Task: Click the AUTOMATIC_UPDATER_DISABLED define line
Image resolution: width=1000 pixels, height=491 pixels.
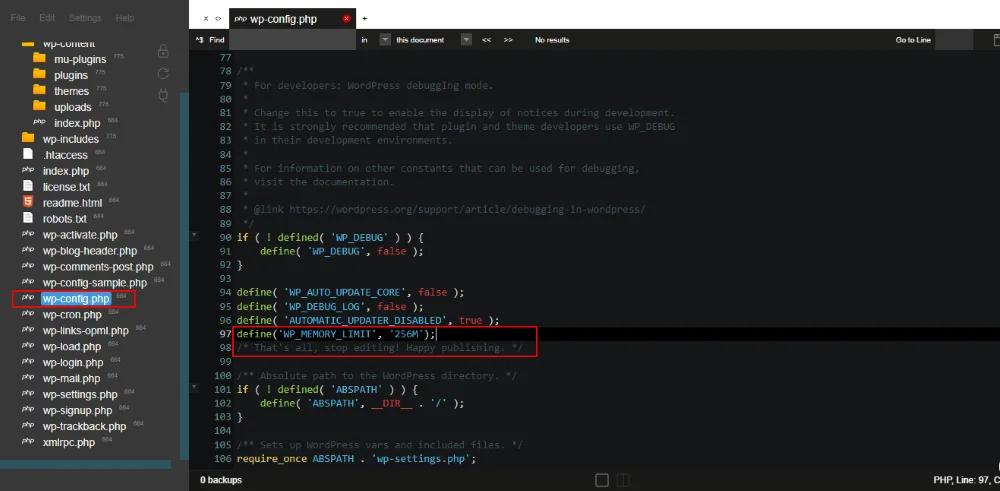Action: pos(368,319)
